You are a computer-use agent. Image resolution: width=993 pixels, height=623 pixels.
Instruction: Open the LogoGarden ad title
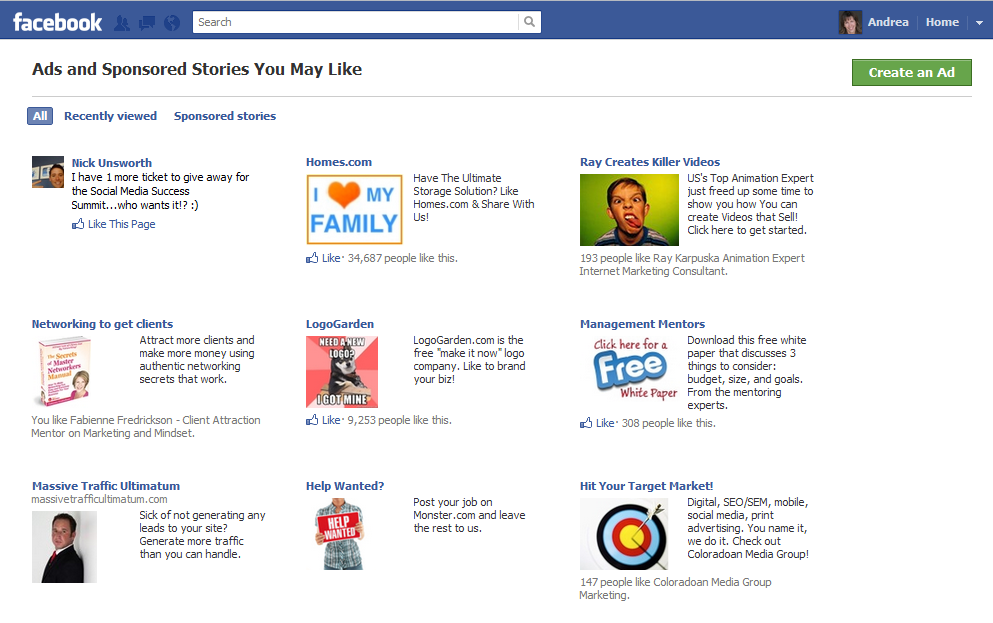[339, 324]
